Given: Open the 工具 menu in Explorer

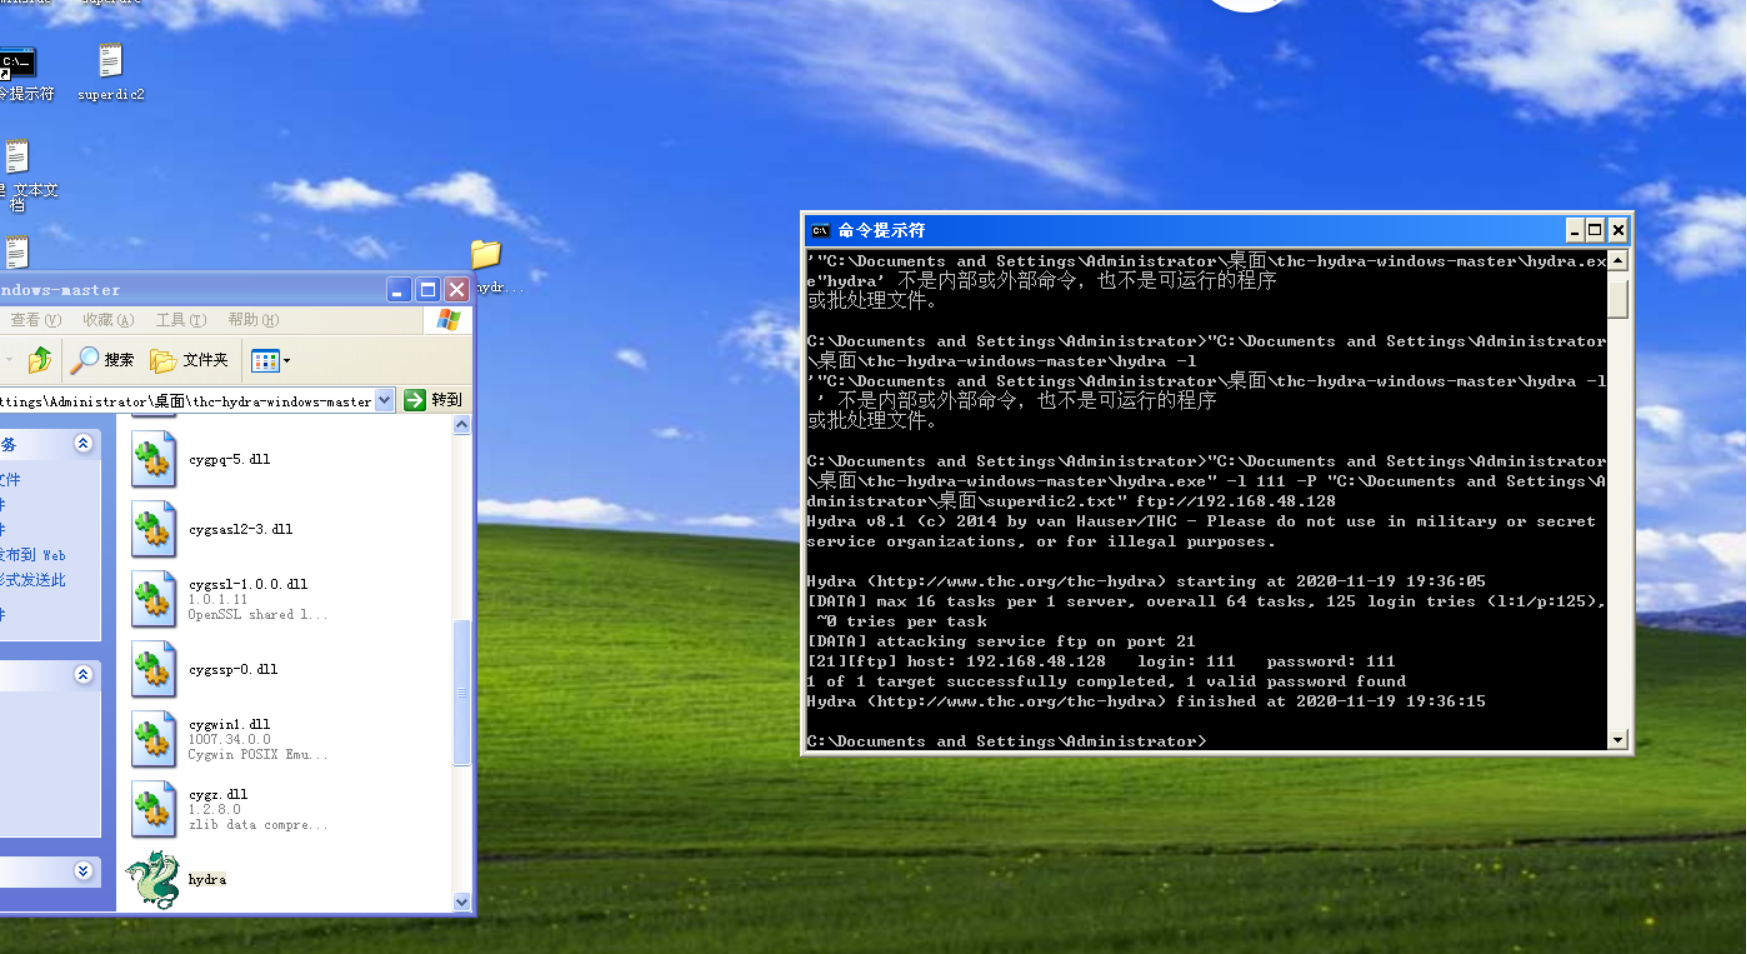Looking at the screenshot, I should (x=181, y=320).
